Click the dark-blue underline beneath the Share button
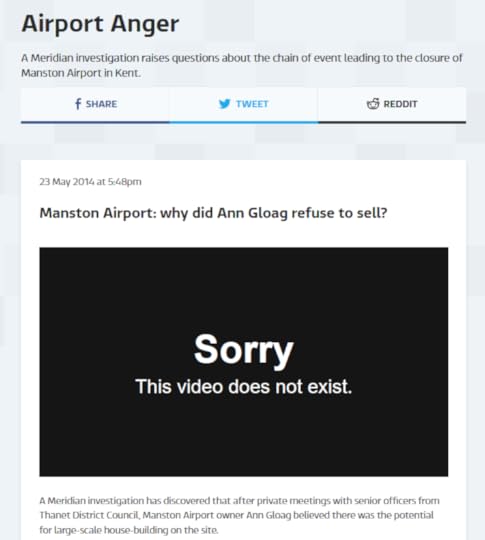 (95, 122)
